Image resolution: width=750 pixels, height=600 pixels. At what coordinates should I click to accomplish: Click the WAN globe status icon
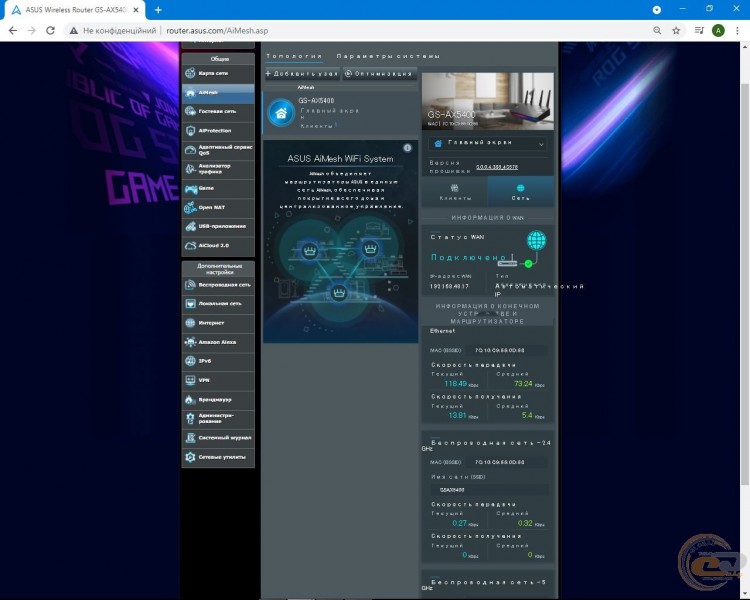536,240
